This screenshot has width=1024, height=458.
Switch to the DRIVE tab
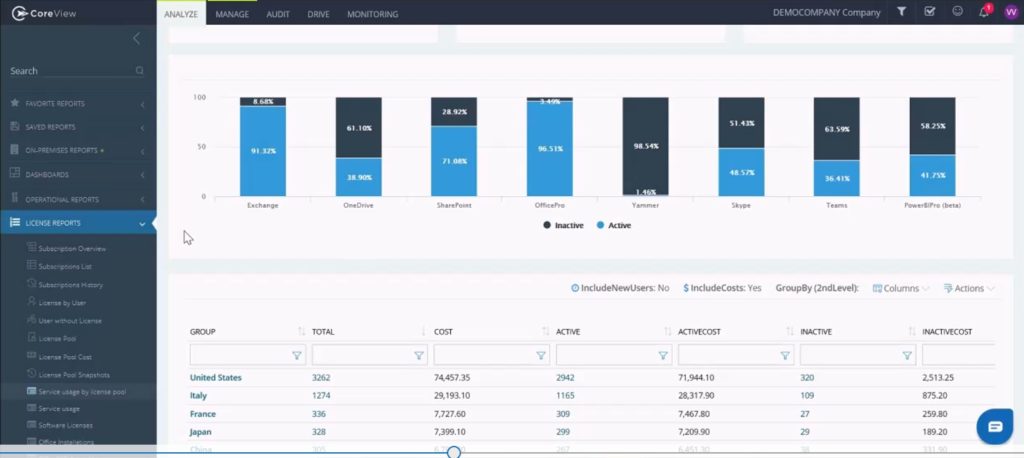[318, 14]
